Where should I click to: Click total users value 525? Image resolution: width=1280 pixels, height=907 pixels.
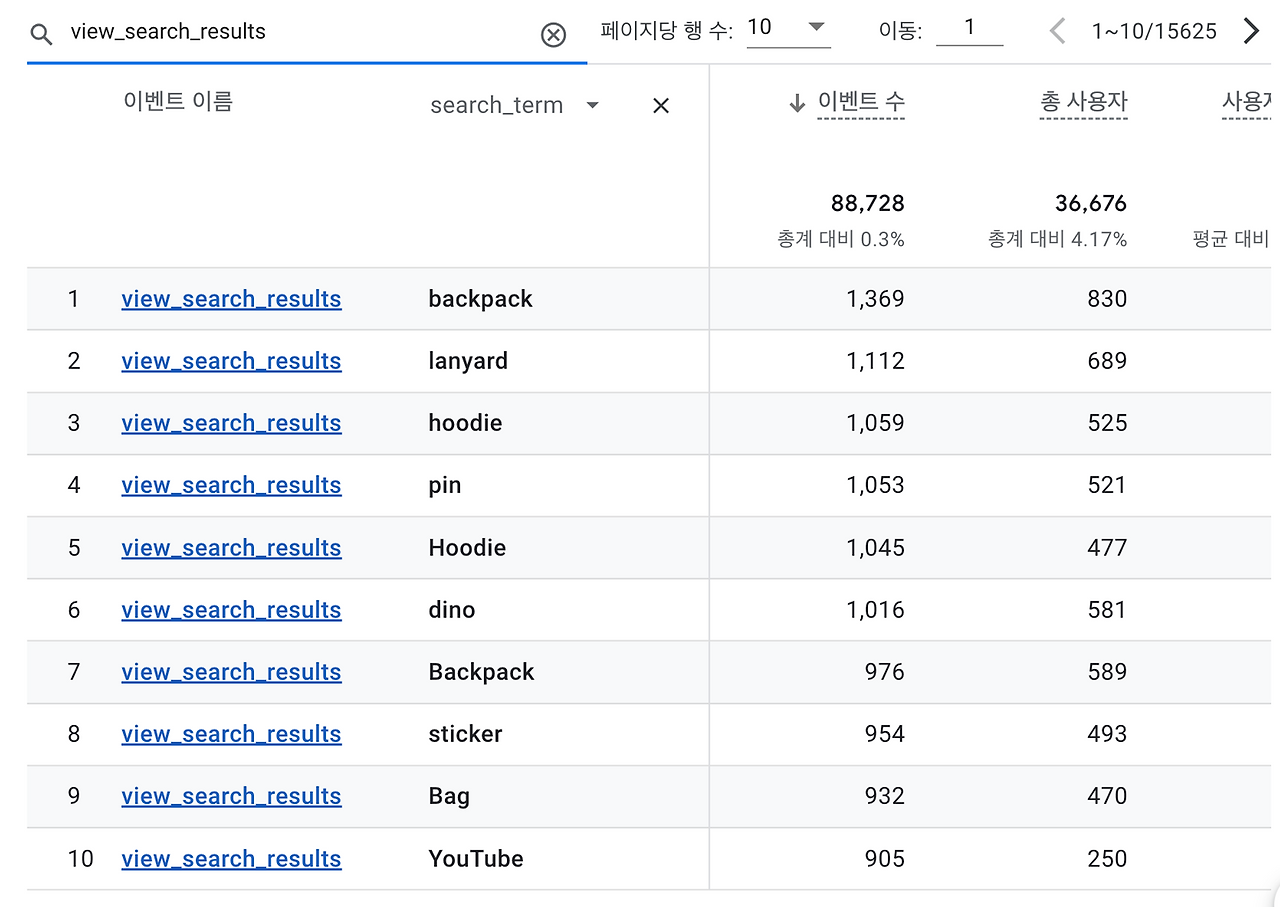[1107, 423]
